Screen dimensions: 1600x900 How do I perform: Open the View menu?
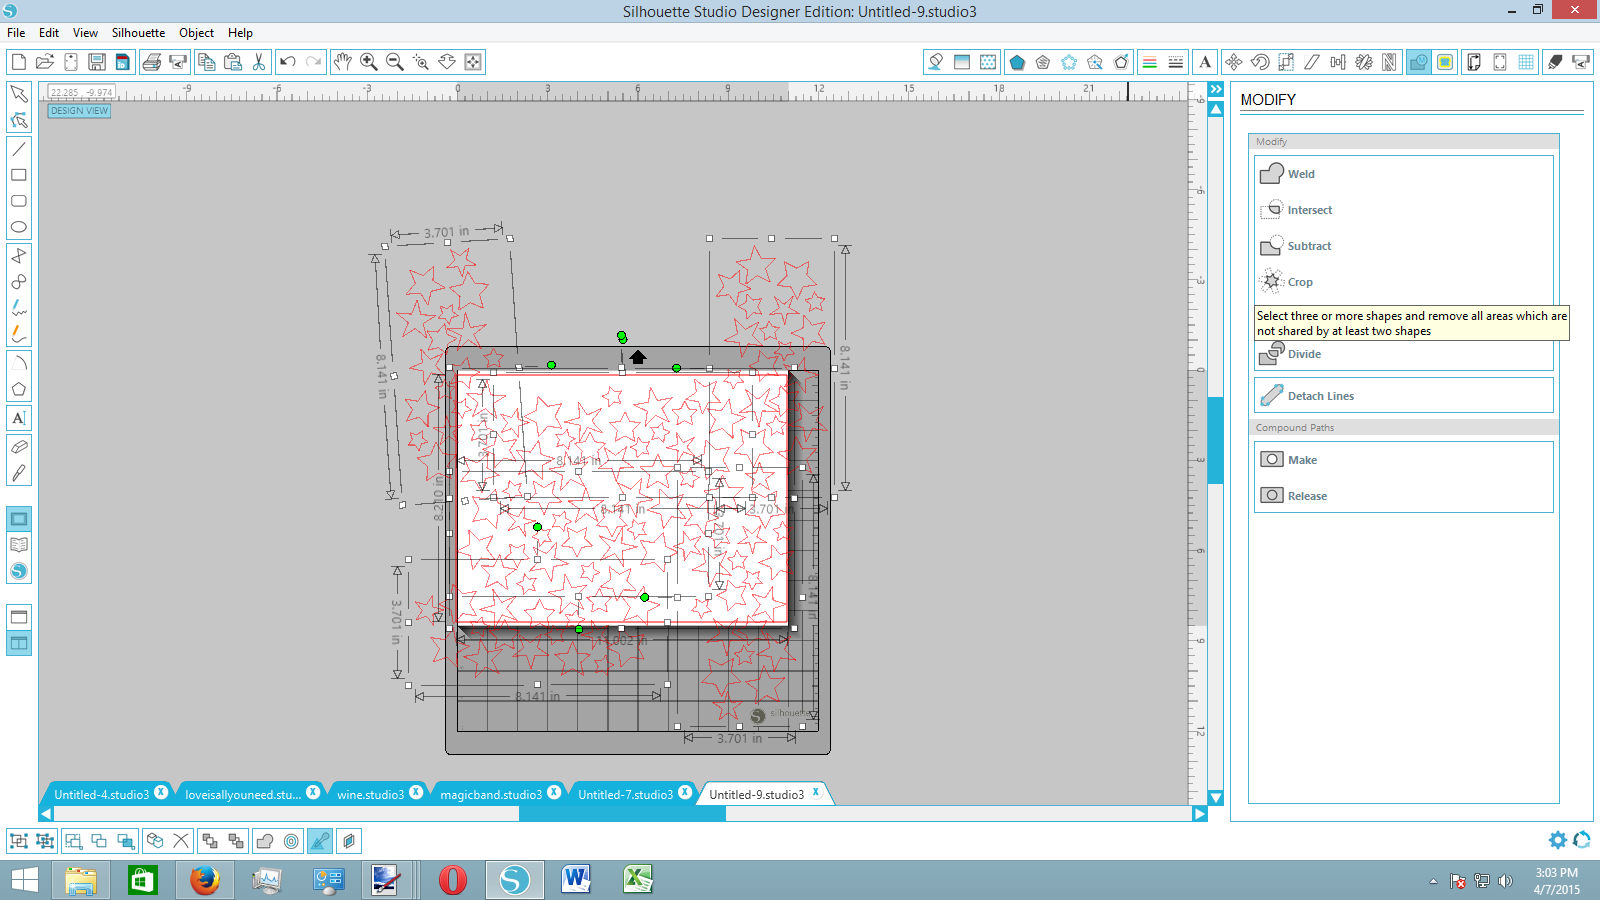point(85,33)
